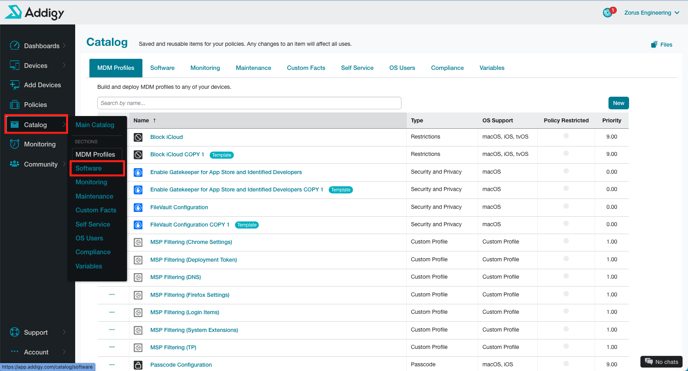The image size is (688, 371).
Task: Click the restrictions icon beside Block iCloud
Action: tap(138, 137)
